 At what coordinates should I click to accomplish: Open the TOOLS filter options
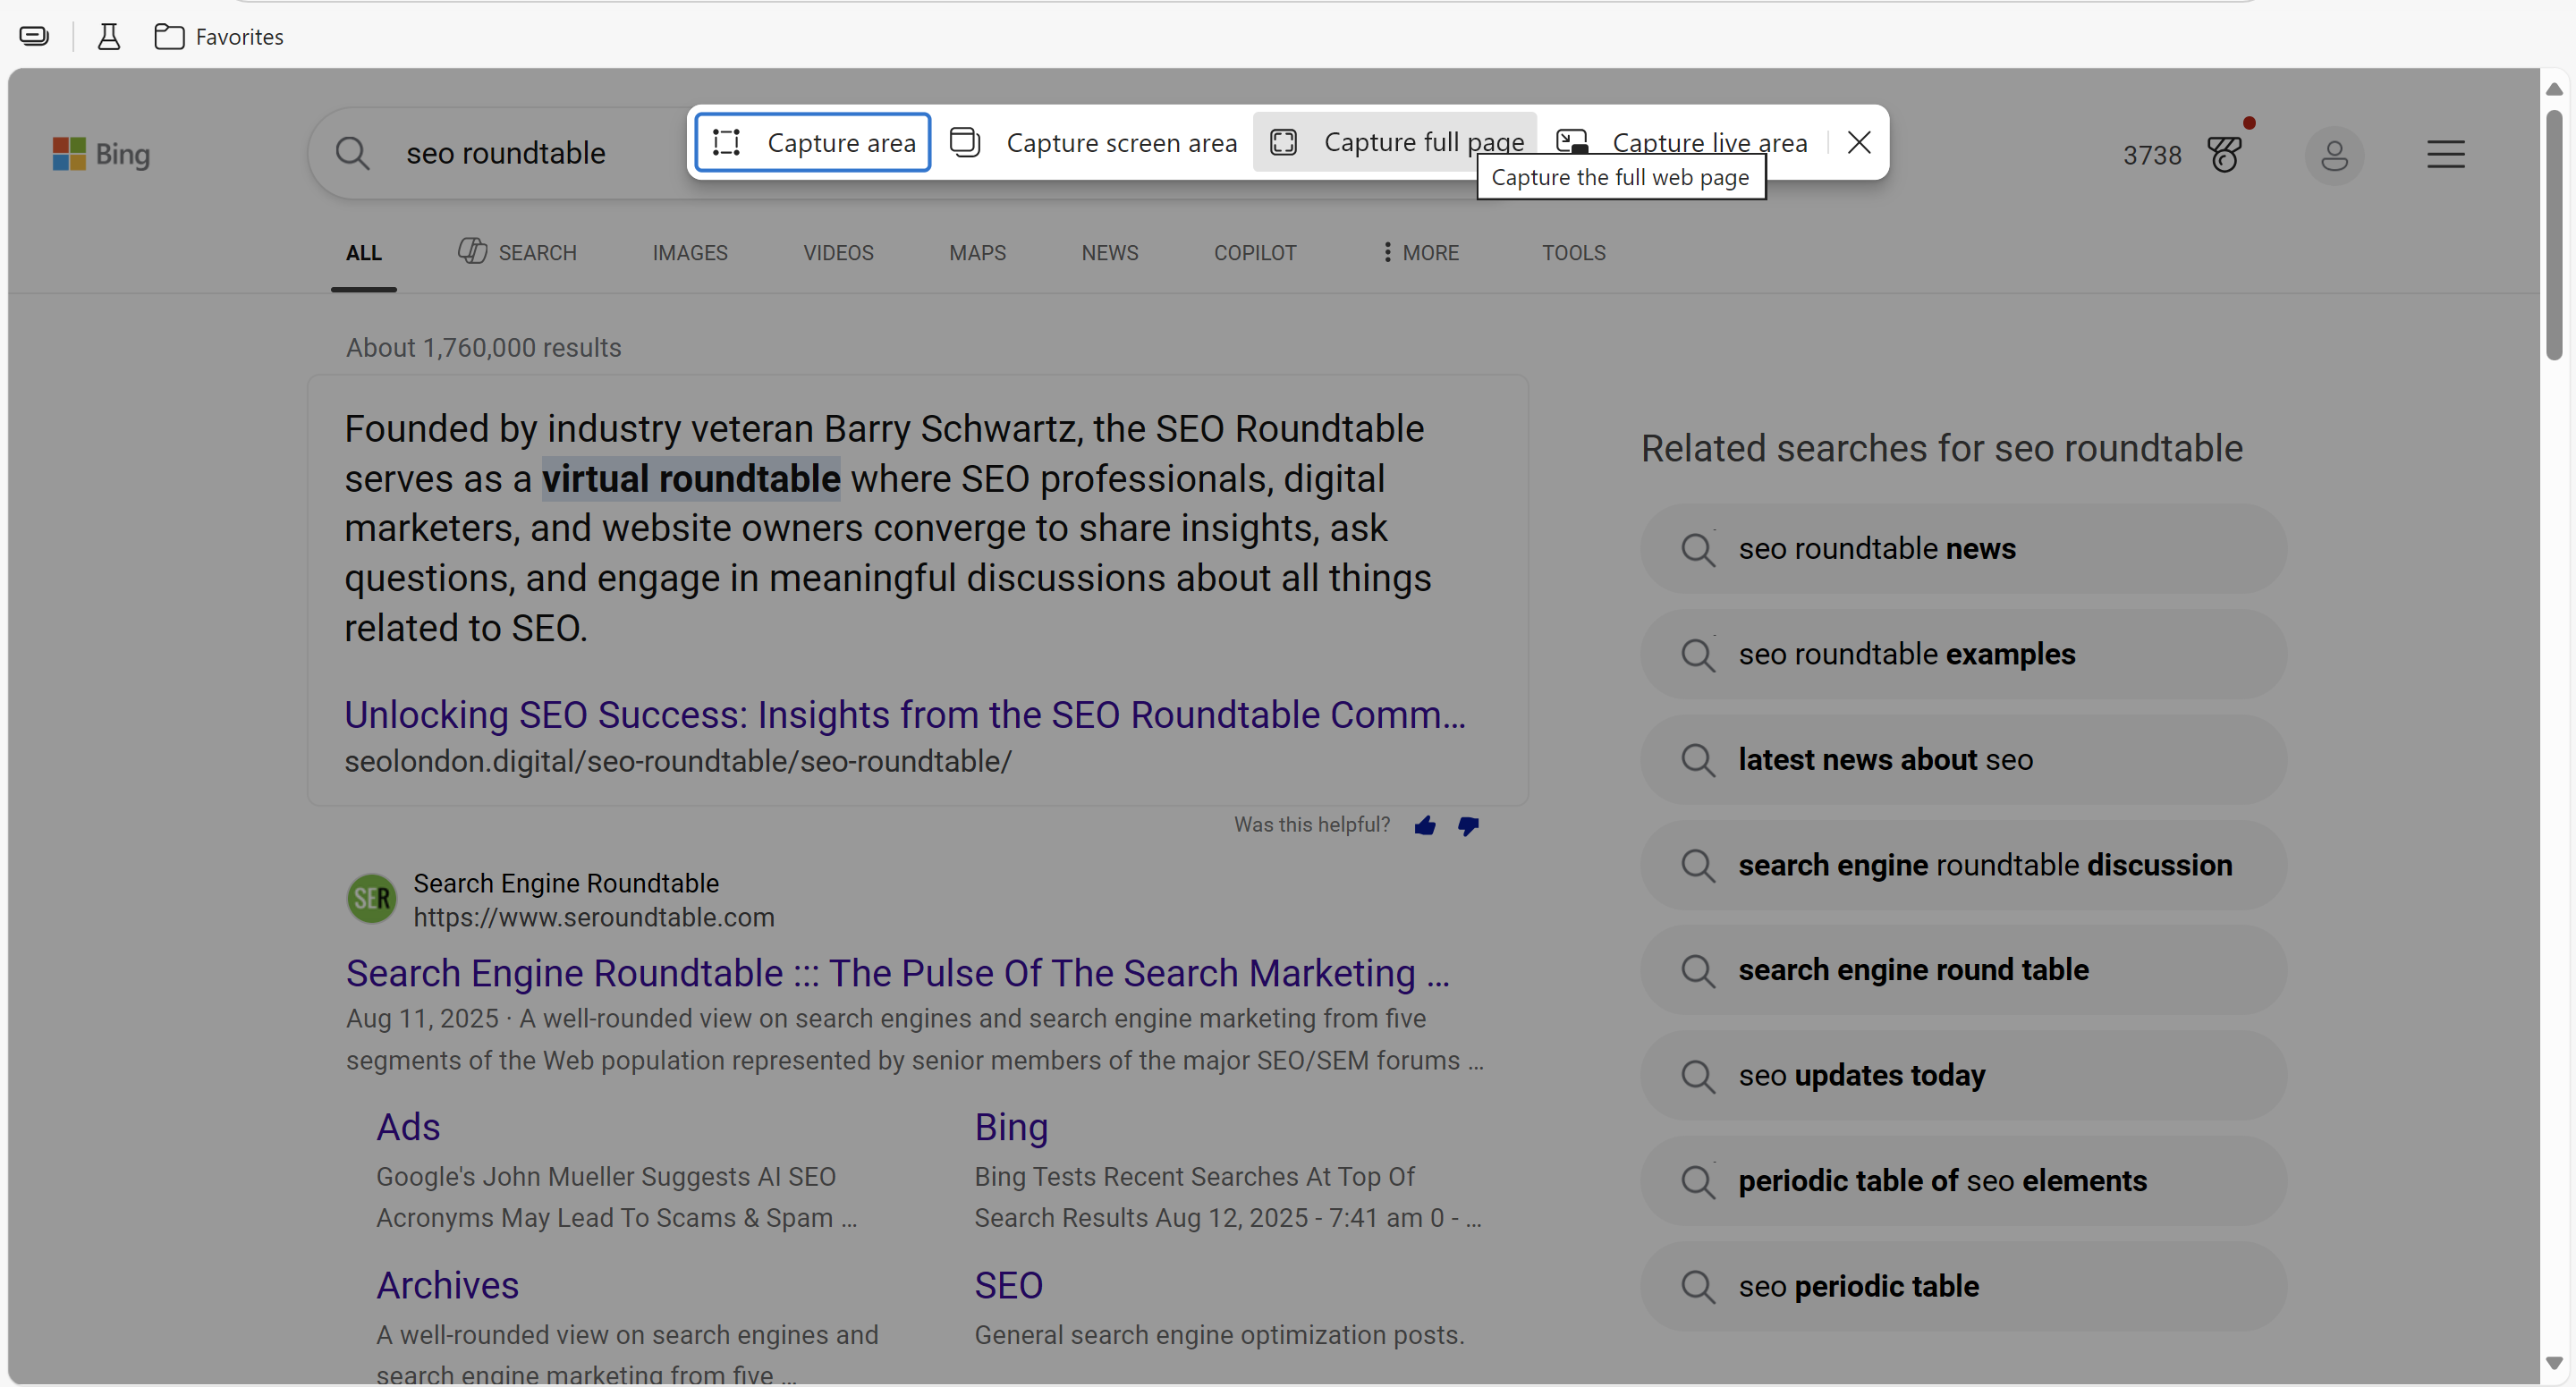click(1573, 253)
